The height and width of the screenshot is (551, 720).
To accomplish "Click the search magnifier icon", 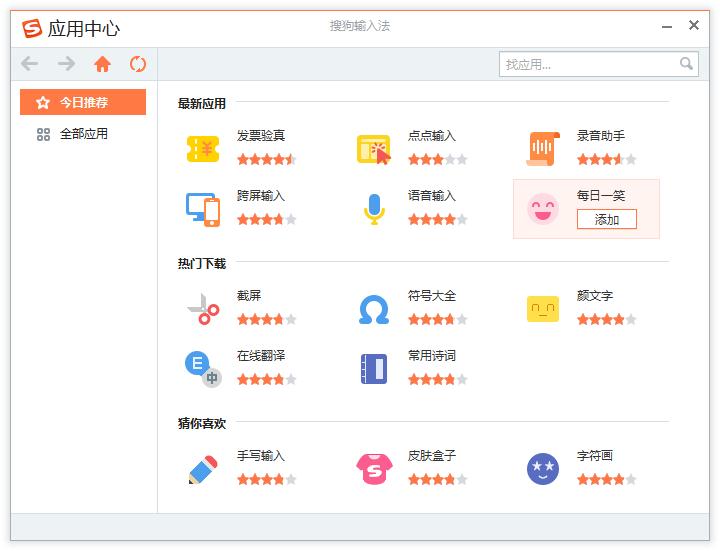I will pos(686,64).
